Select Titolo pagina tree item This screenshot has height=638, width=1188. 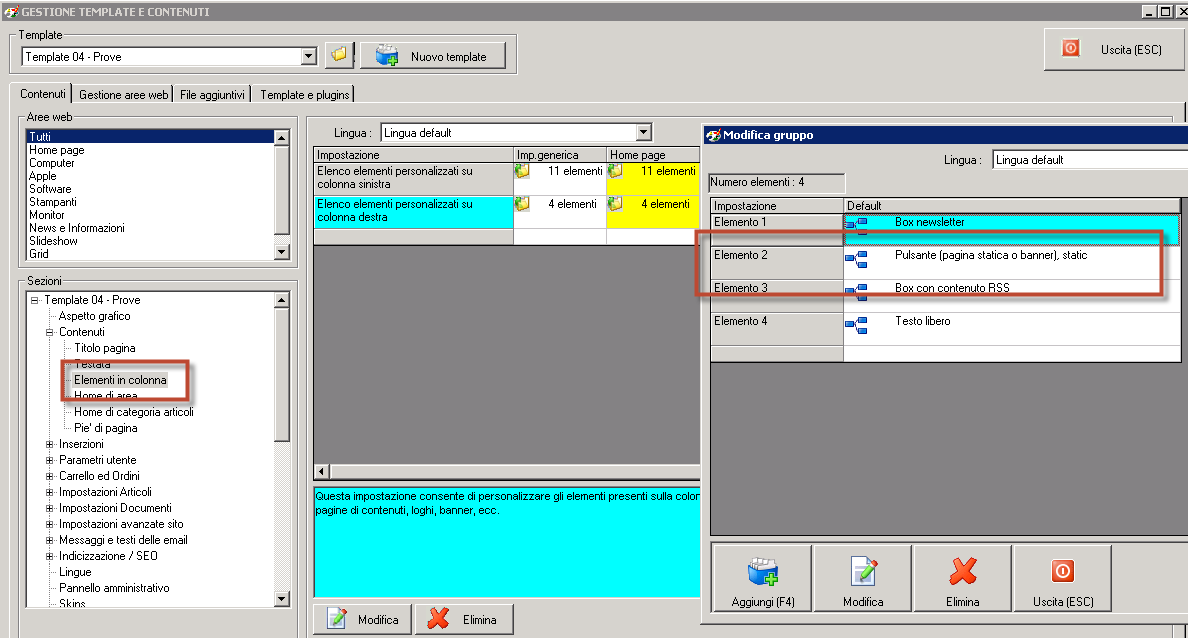point(105,348)
